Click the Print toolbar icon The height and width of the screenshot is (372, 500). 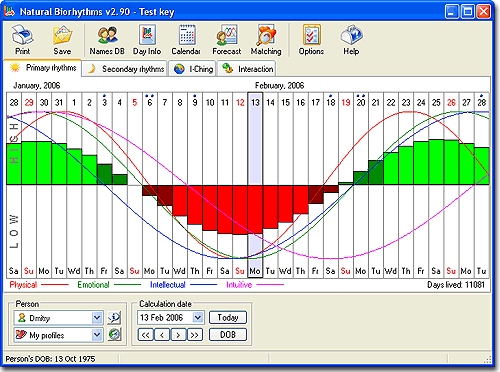click(x=22, y=40)
